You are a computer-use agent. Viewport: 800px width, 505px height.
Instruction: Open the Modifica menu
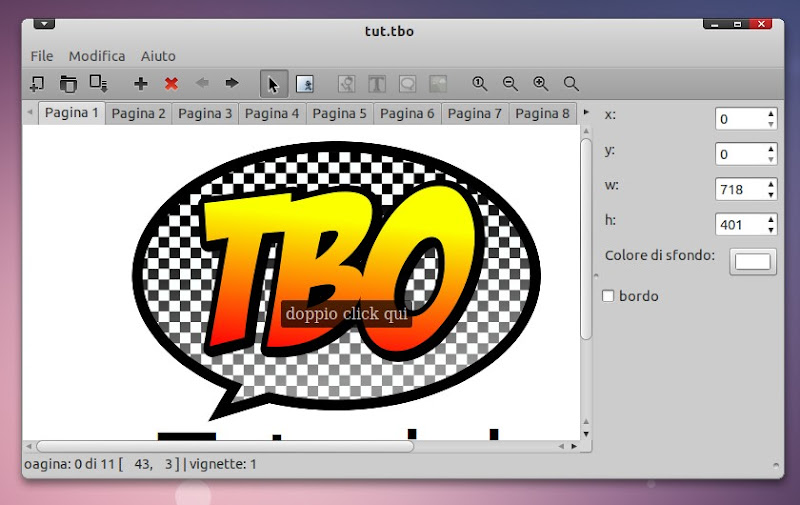coord(97,56)
